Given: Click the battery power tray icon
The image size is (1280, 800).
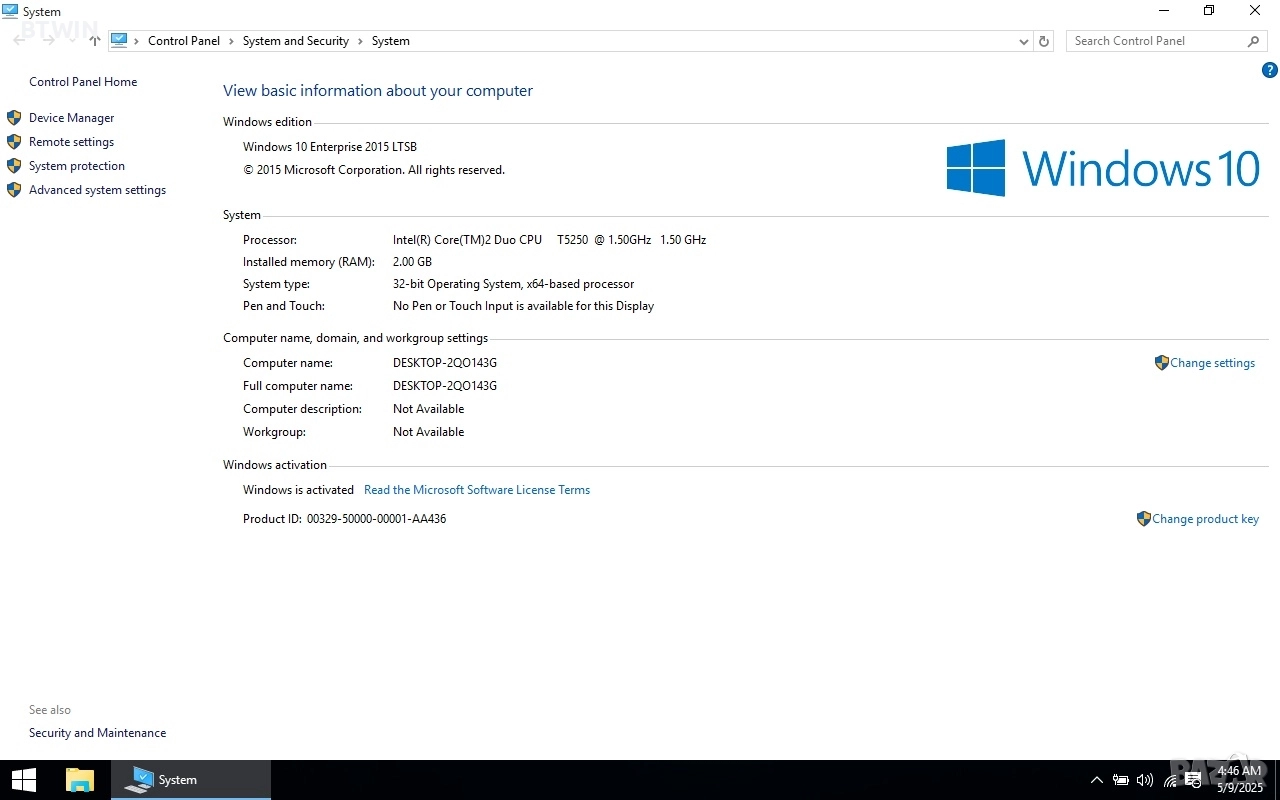Looking at the screenshot, I should (x=1121, y=780).
